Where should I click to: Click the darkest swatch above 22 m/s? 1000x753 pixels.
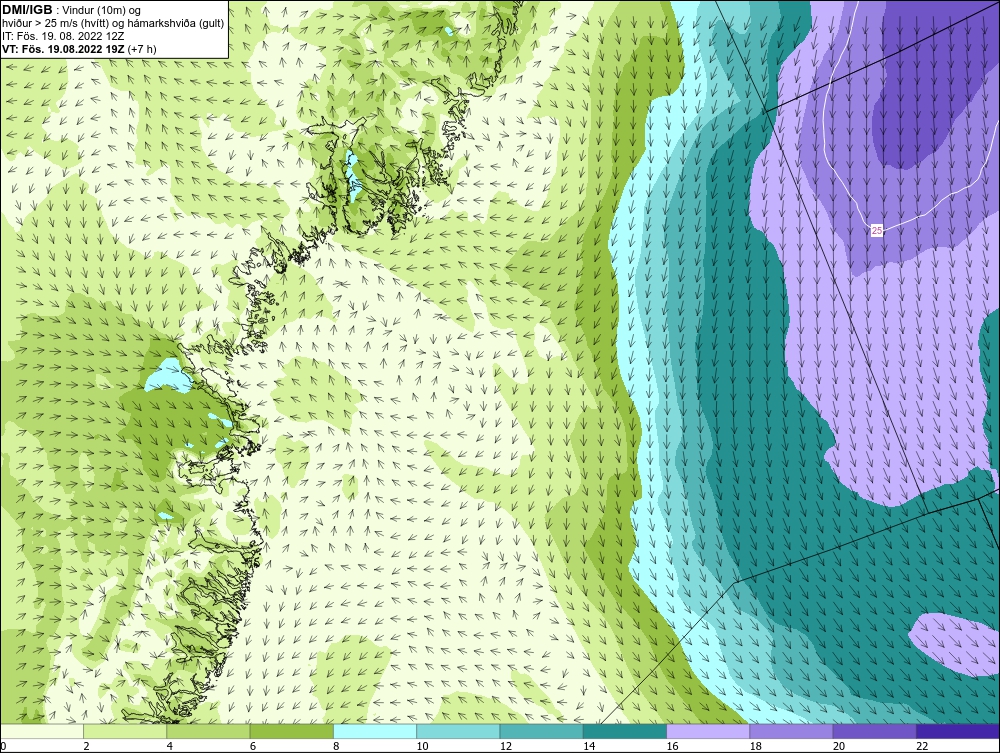coord(958,731)
